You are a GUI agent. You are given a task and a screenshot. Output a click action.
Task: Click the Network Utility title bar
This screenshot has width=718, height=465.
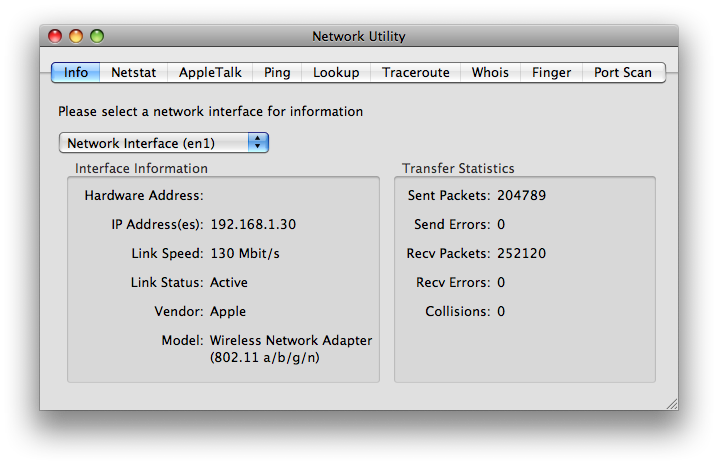click(x=359, y=36)
